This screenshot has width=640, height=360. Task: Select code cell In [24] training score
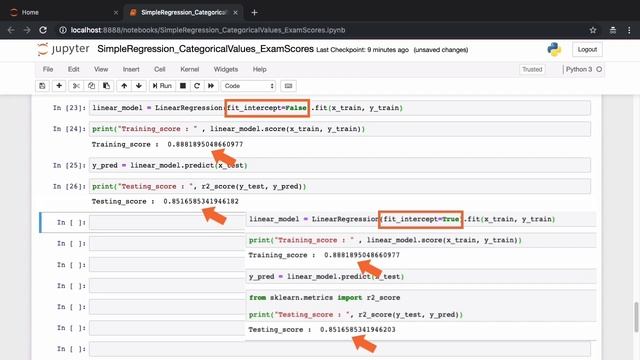(x=340, y=129)
